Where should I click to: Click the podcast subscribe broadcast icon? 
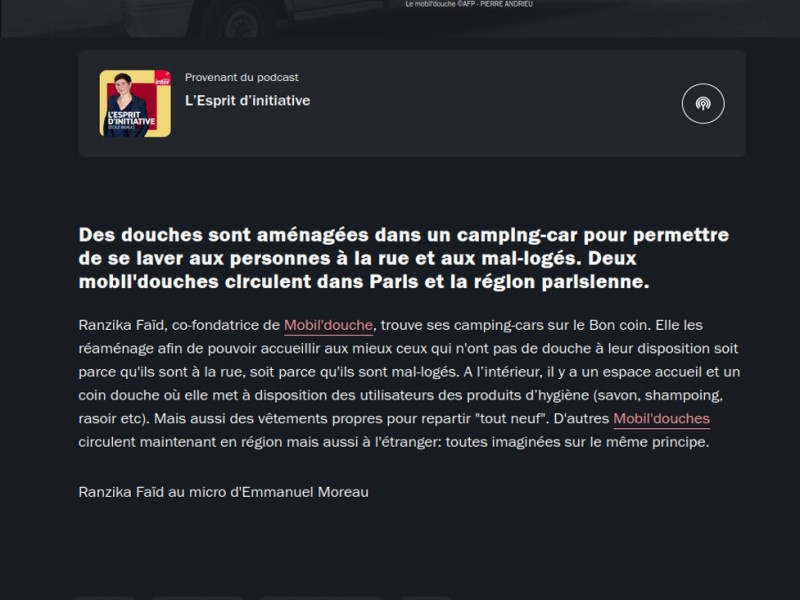click(x=703, y=104)
